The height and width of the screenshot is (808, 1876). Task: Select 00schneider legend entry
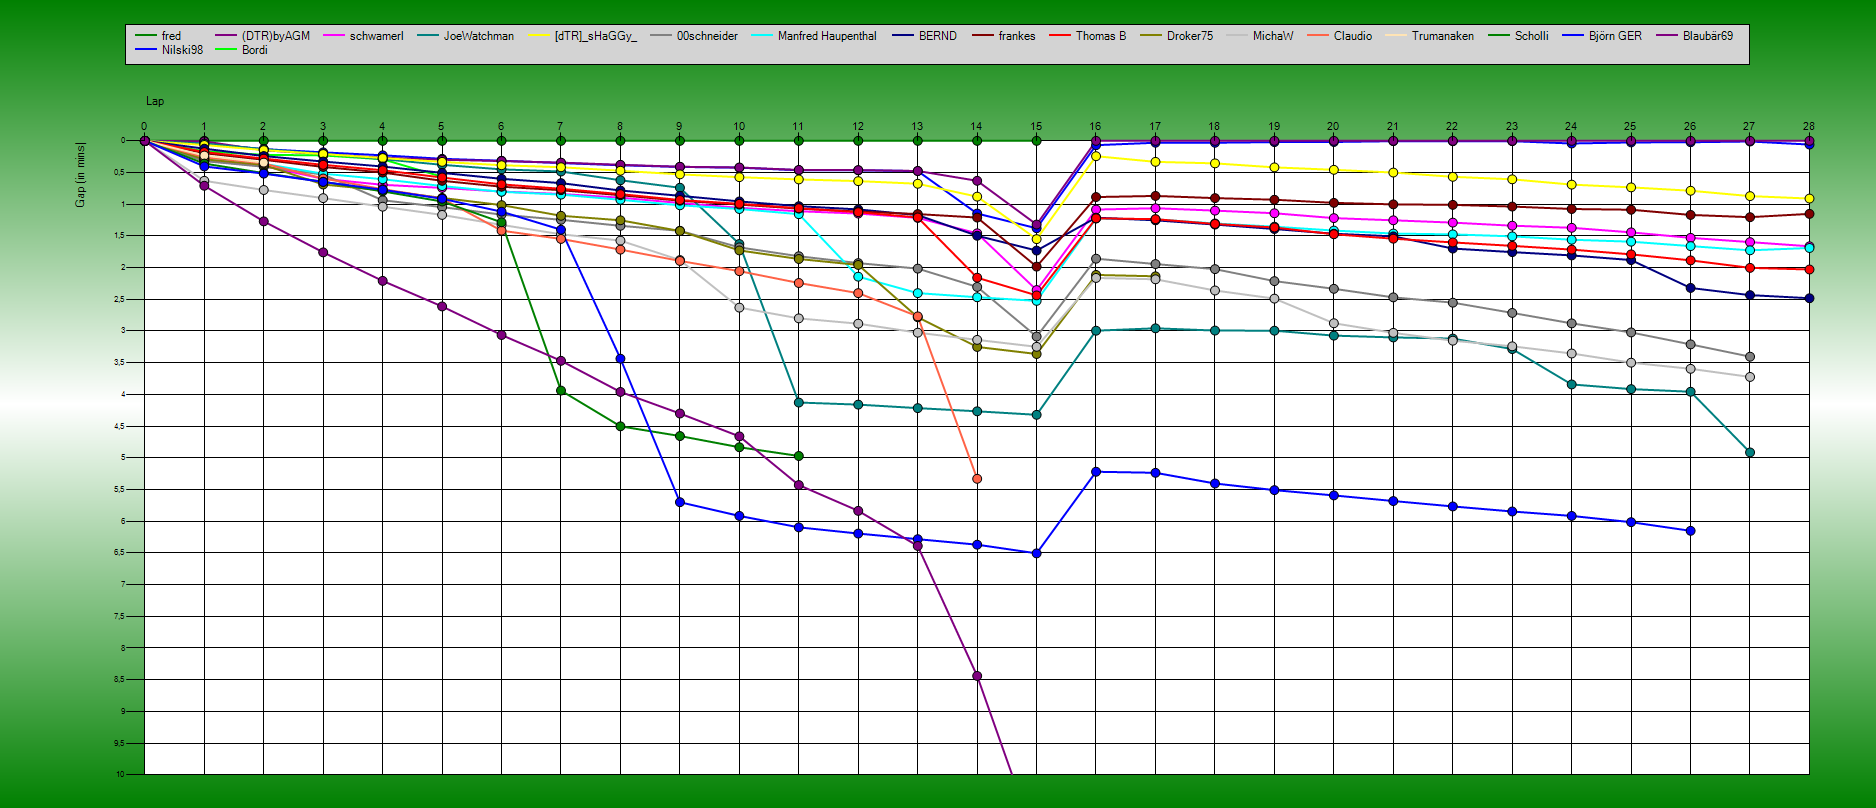694,36
